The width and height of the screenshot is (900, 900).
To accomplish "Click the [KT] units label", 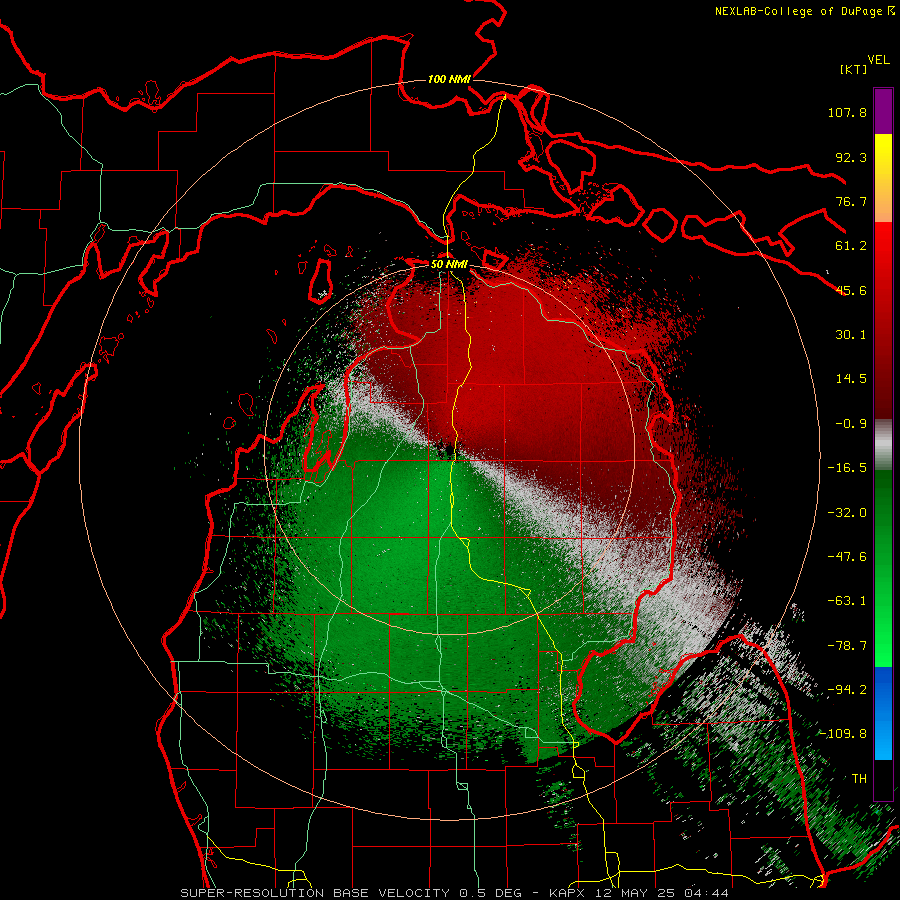I will point(854,69).
